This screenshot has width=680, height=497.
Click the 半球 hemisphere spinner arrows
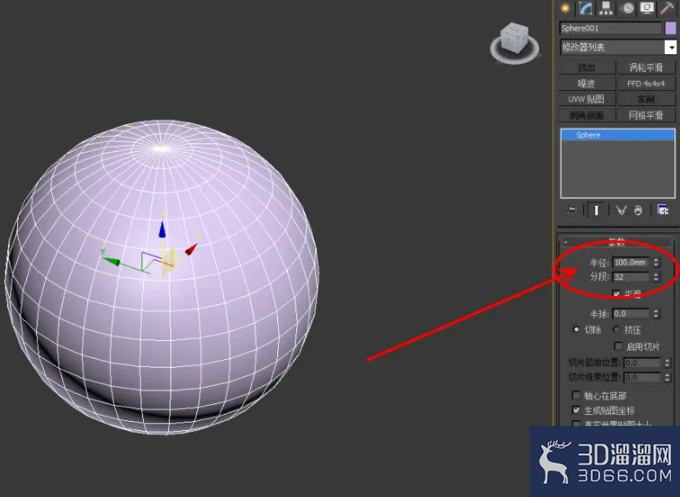656,314
